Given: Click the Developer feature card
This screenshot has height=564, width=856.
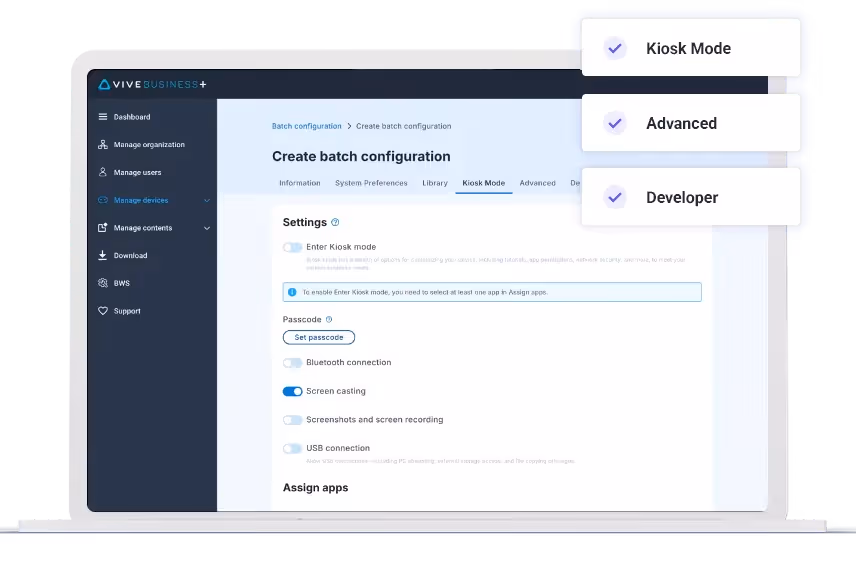Looking at the screenshot, I should tap(691, 197).
